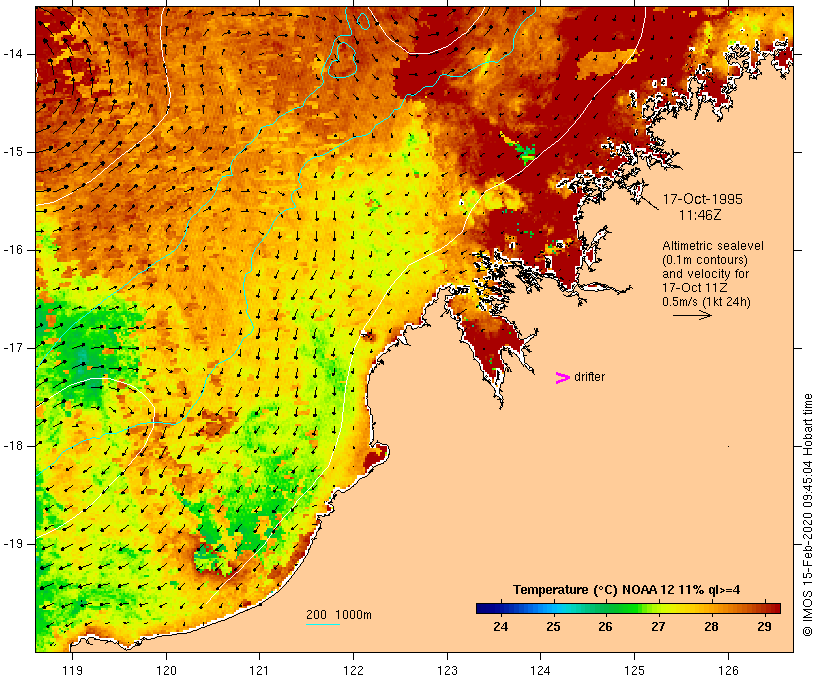820x680 pixels.
Task: Click the latitude axis label '-15'
Action: [x=13, y=152]
